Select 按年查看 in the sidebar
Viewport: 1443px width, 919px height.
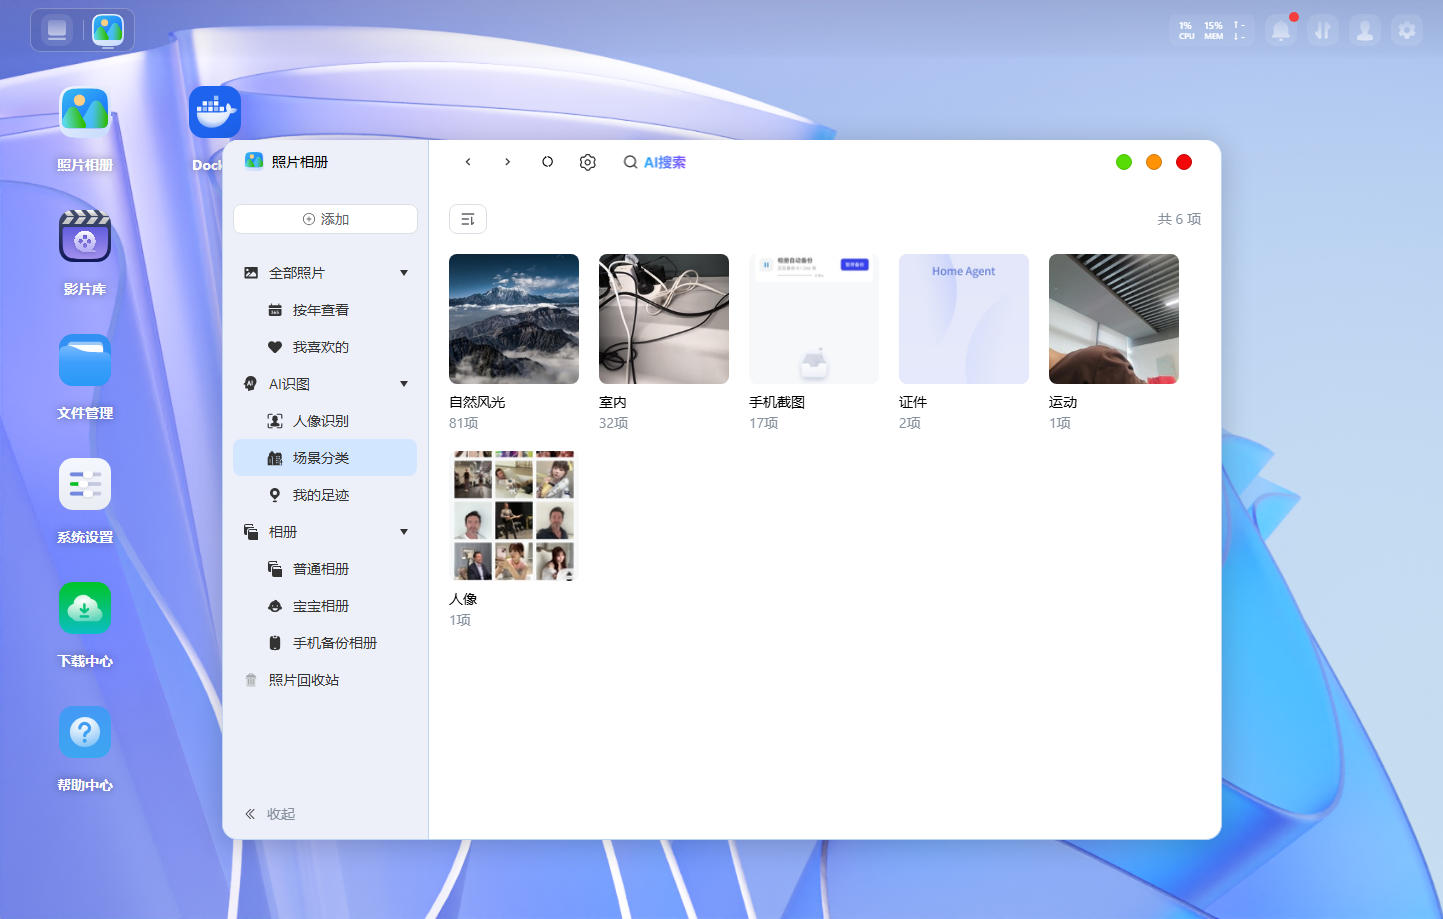[325, 310]
